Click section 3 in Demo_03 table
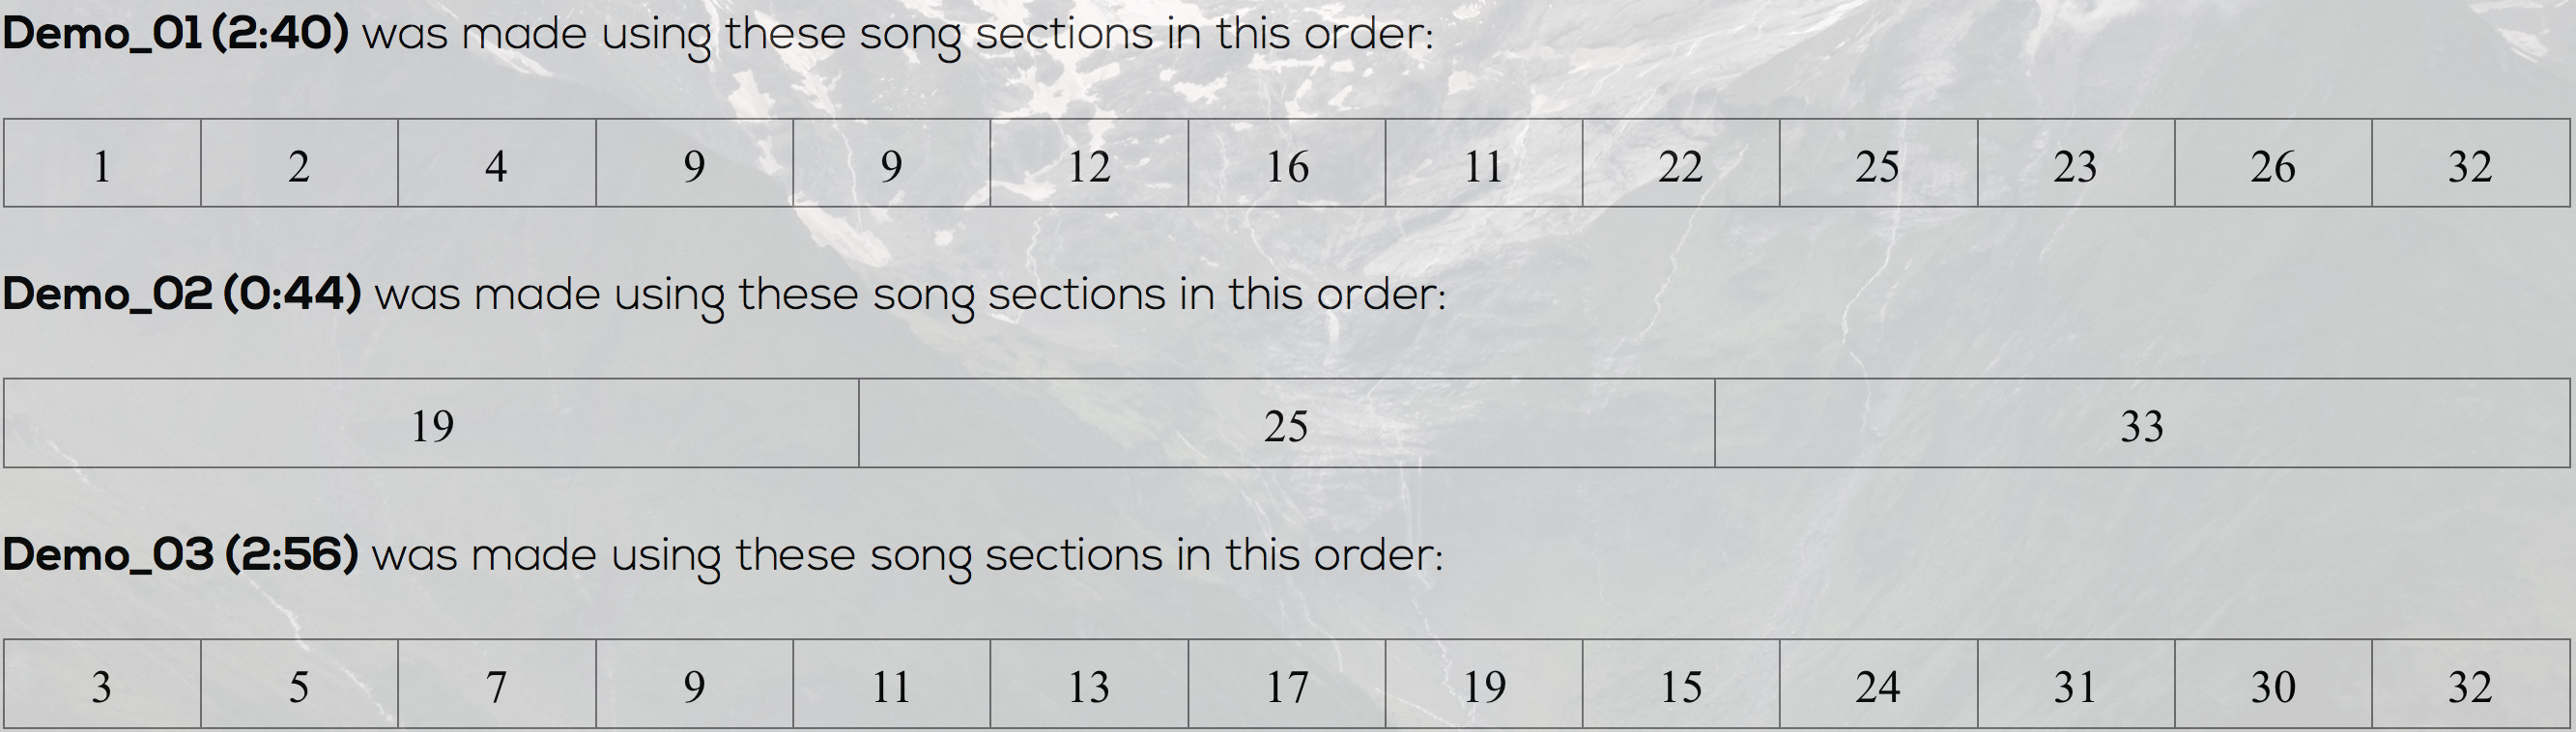The image size is (2576, 732). point(102,684)
